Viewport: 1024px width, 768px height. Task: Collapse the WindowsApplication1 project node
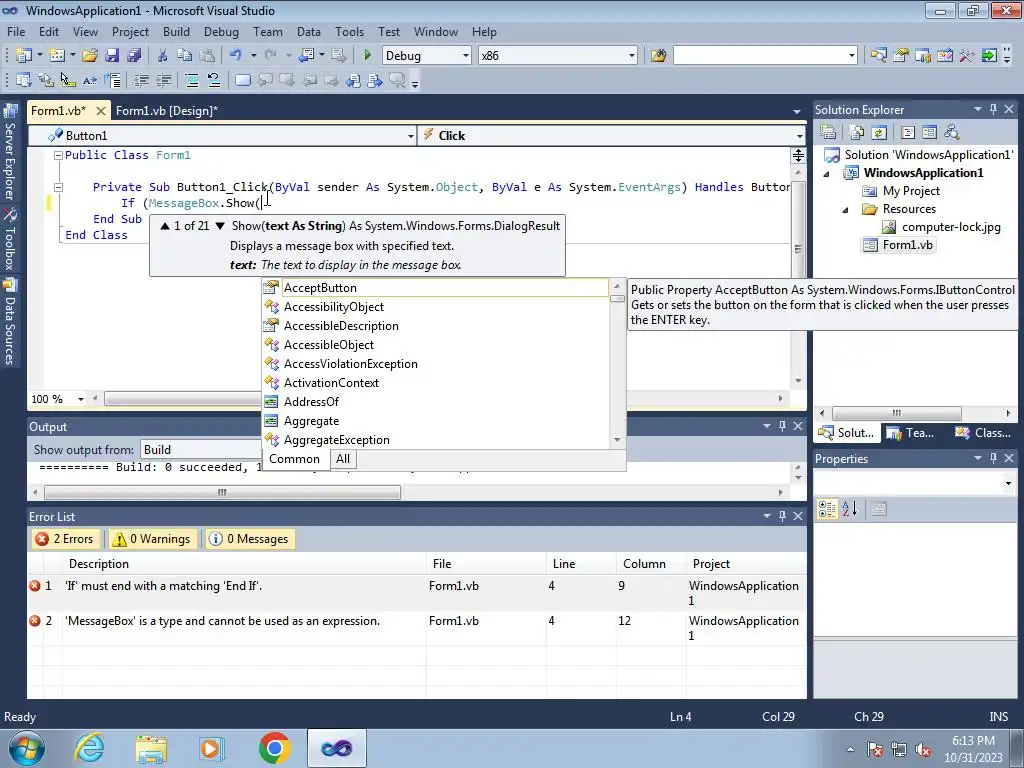pyautogui.click(x=827, y=174)
